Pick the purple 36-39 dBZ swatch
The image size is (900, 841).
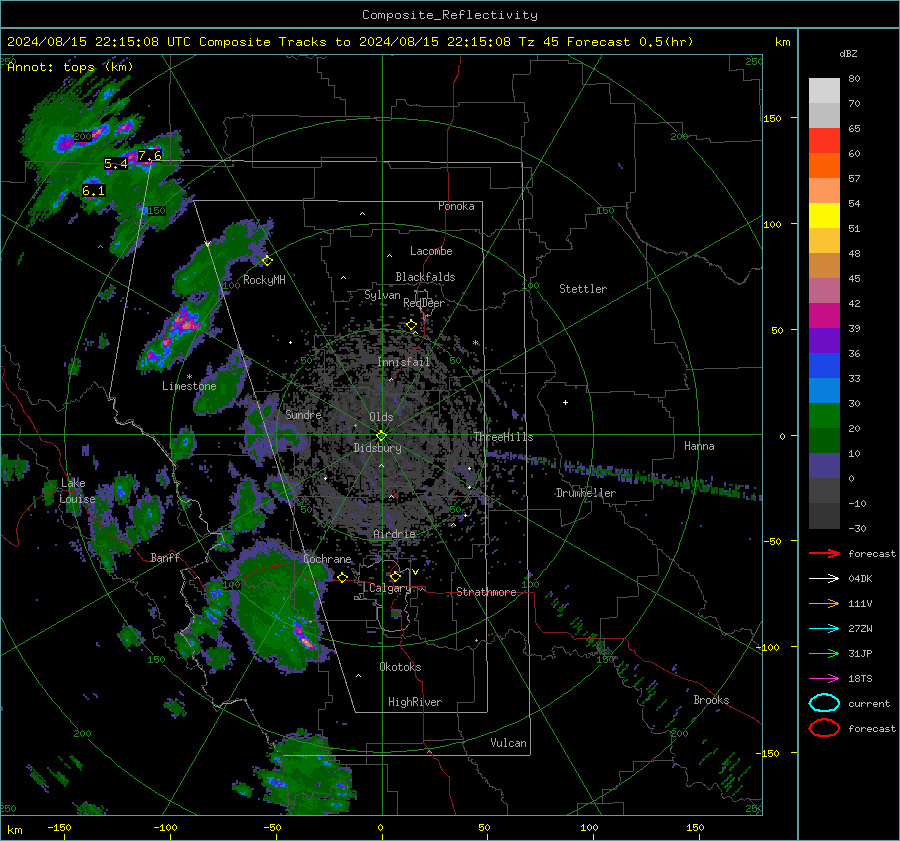pyautogui.click(x=824, y=340)
